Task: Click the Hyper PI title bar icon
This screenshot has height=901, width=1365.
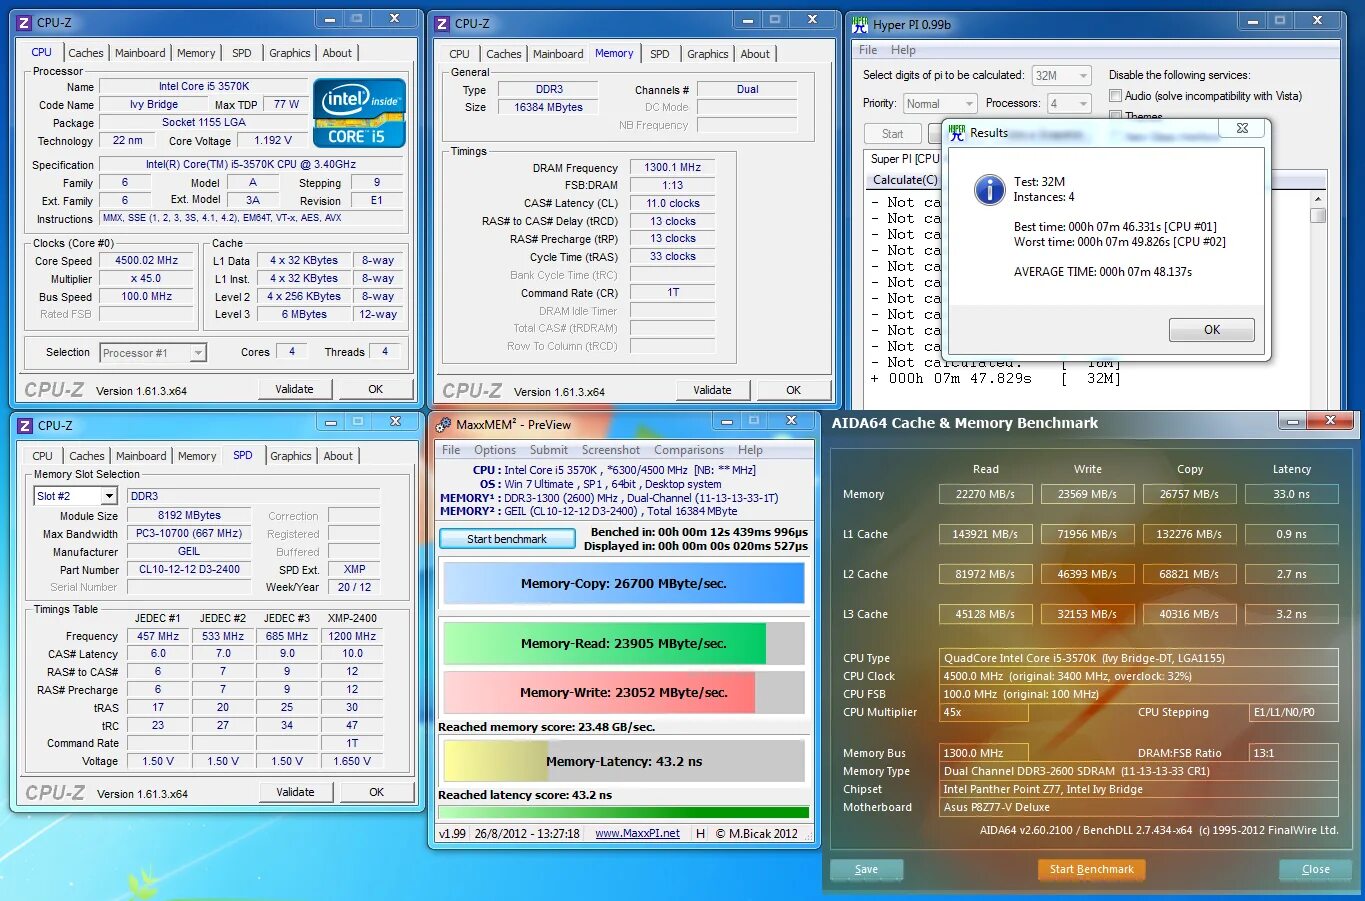Action: (860, 24)
